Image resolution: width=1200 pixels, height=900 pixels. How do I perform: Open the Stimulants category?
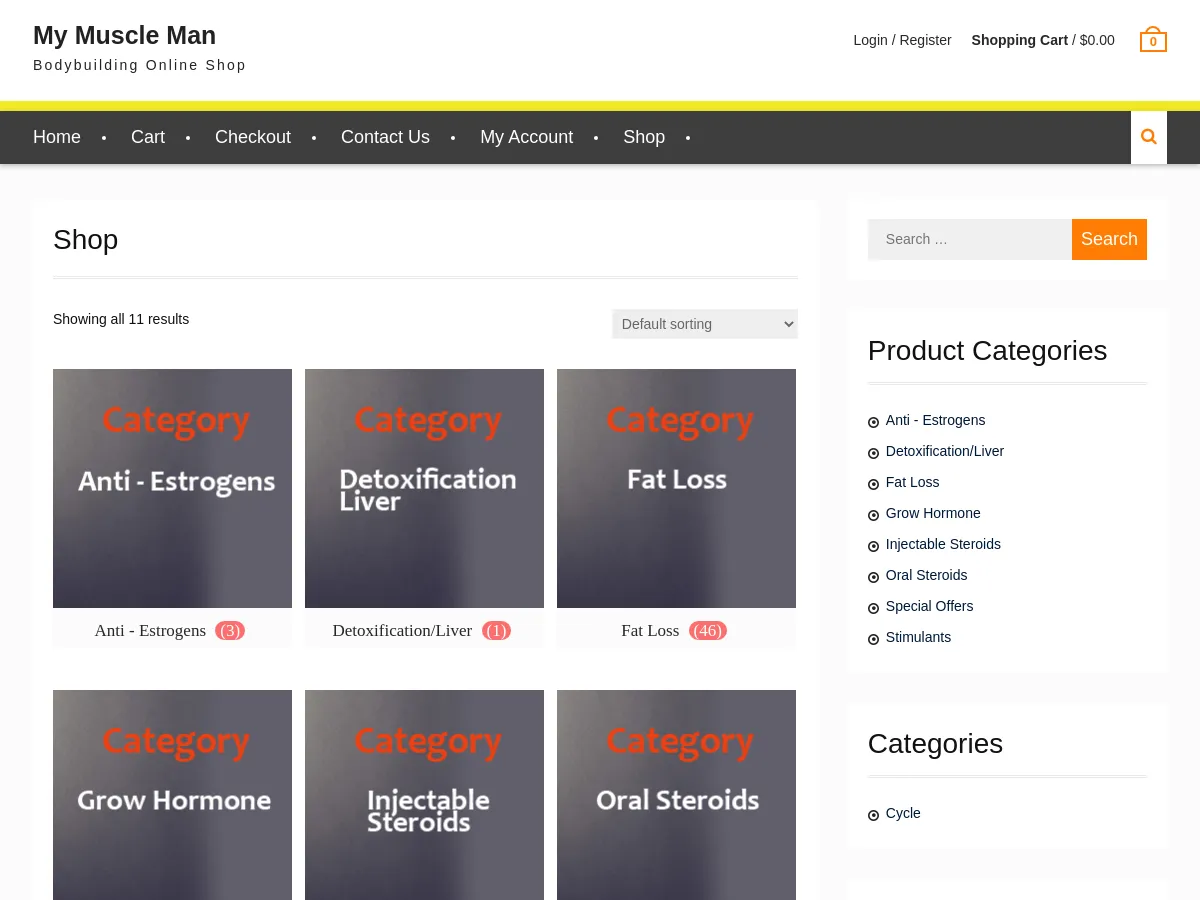[918, 637]
